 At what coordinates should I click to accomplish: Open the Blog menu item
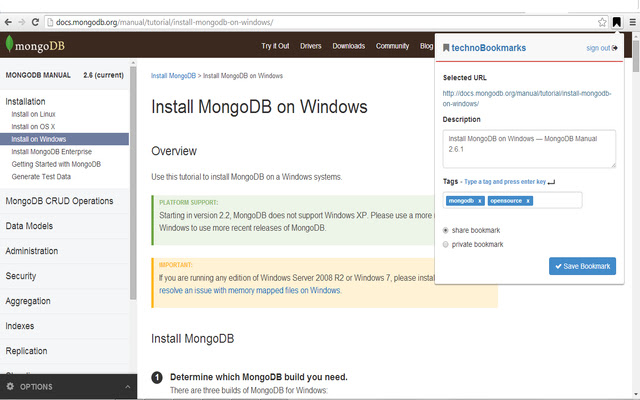click(x=427, y=46)
